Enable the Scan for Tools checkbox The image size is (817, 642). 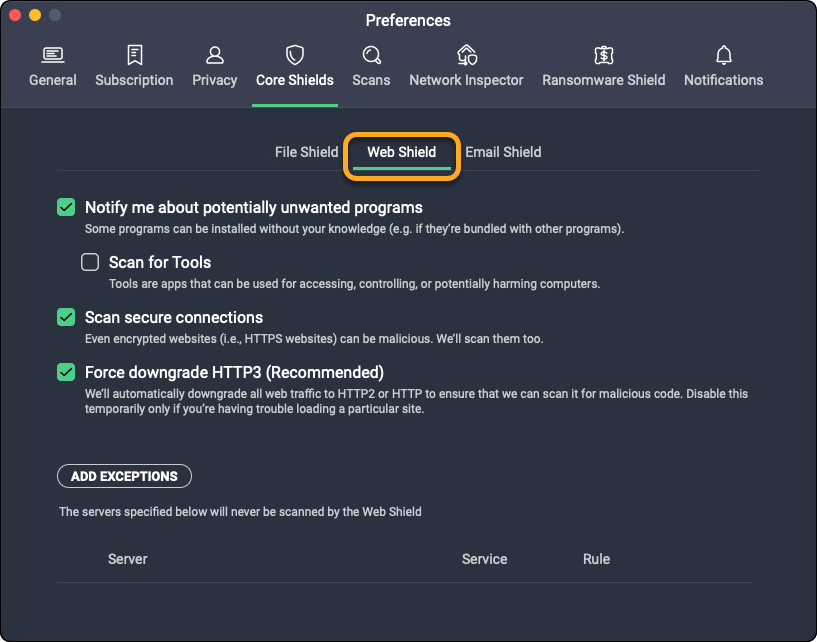90,263
